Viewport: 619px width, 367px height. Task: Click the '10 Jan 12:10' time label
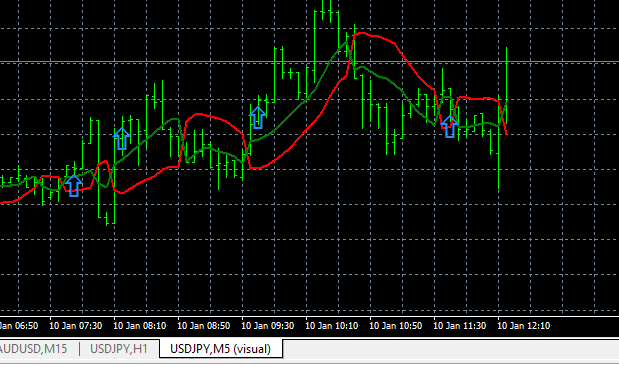(x=524, y=326)
